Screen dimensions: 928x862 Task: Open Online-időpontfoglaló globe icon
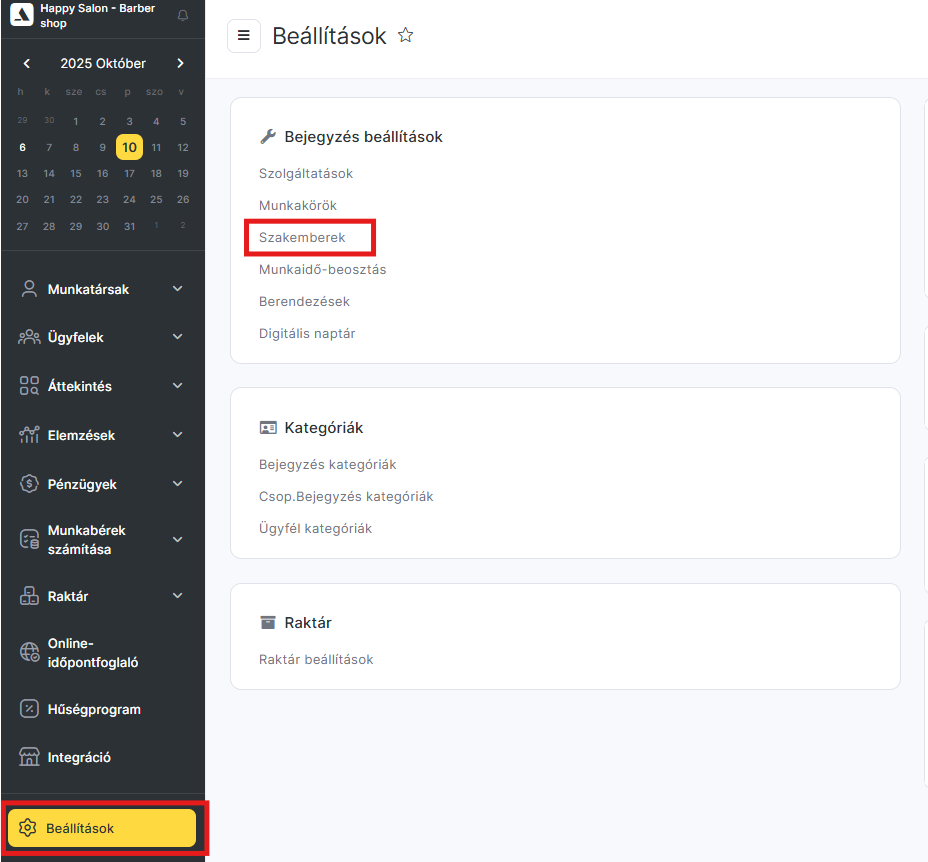click(x=29, y=653)
